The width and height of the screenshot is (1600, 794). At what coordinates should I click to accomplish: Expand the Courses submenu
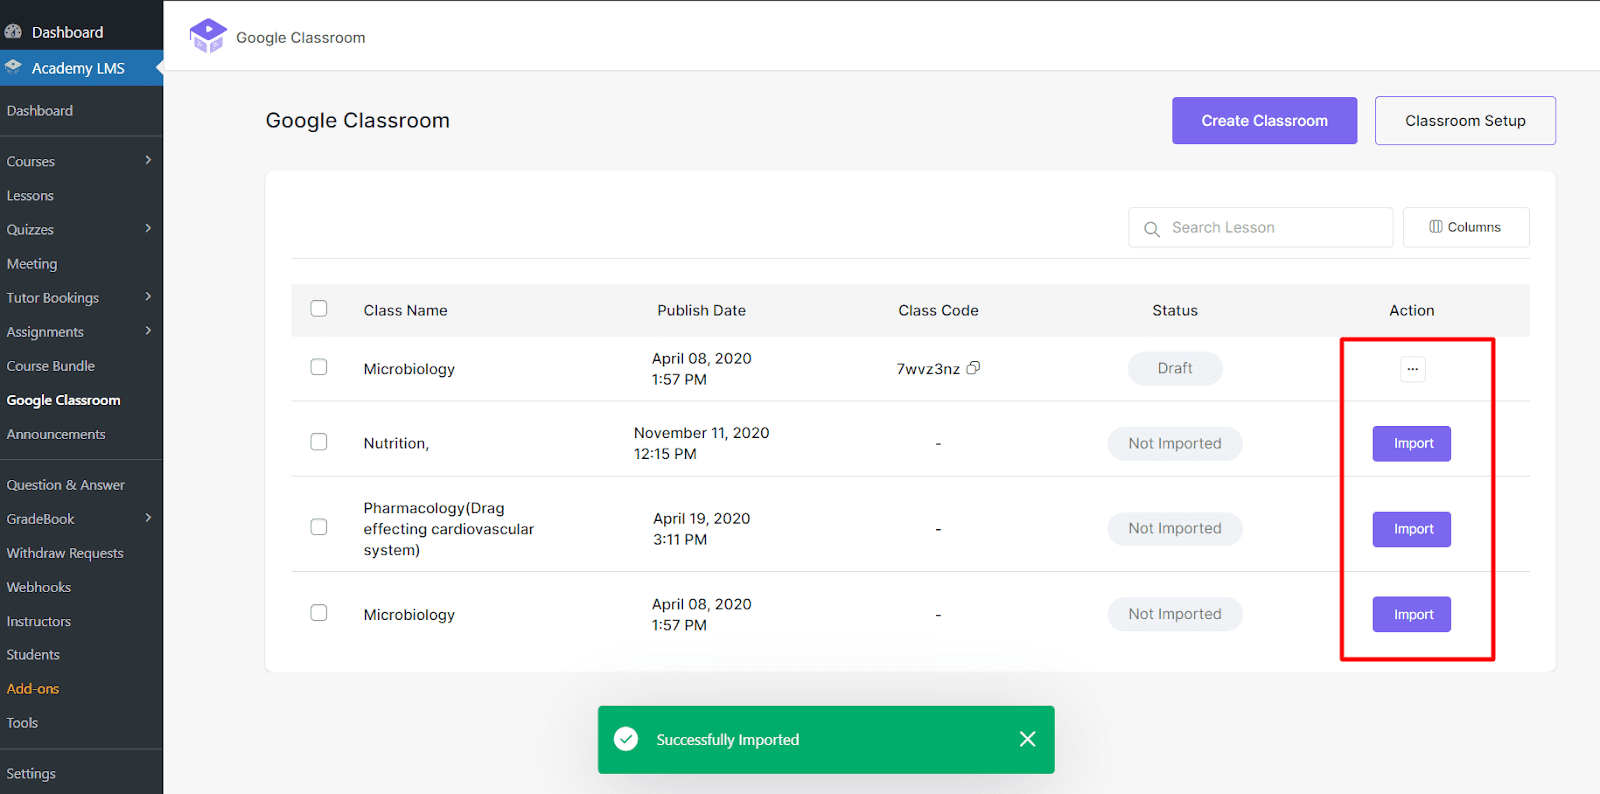pyautogui.click(x=148, y=160)
